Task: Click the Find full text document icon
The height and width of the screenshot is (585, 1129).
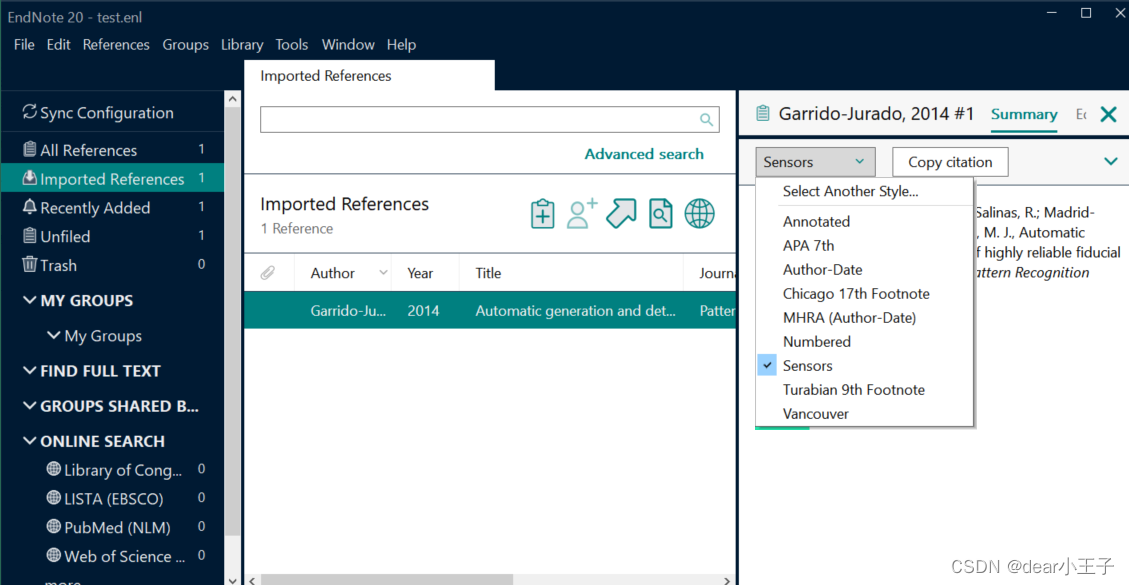Action: (660, 214)
